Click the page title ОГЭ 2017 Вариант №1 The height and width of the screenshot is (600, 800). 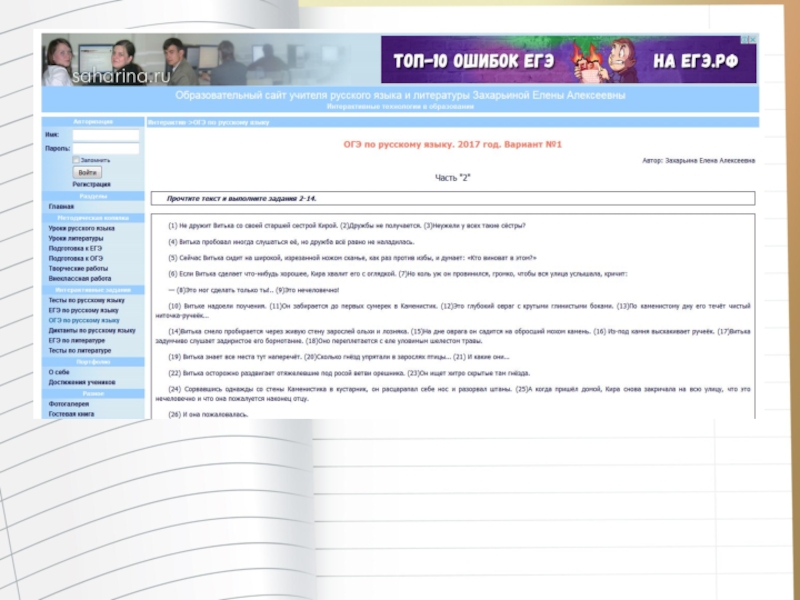[453, 144]
